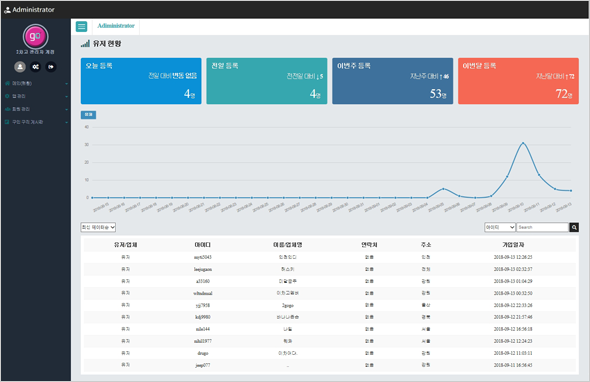Expand the first sidebar menu with home icon
Image resolution: width=590 pixels, height=382 pixels.
pyautogui.click(x=36, y=83)
